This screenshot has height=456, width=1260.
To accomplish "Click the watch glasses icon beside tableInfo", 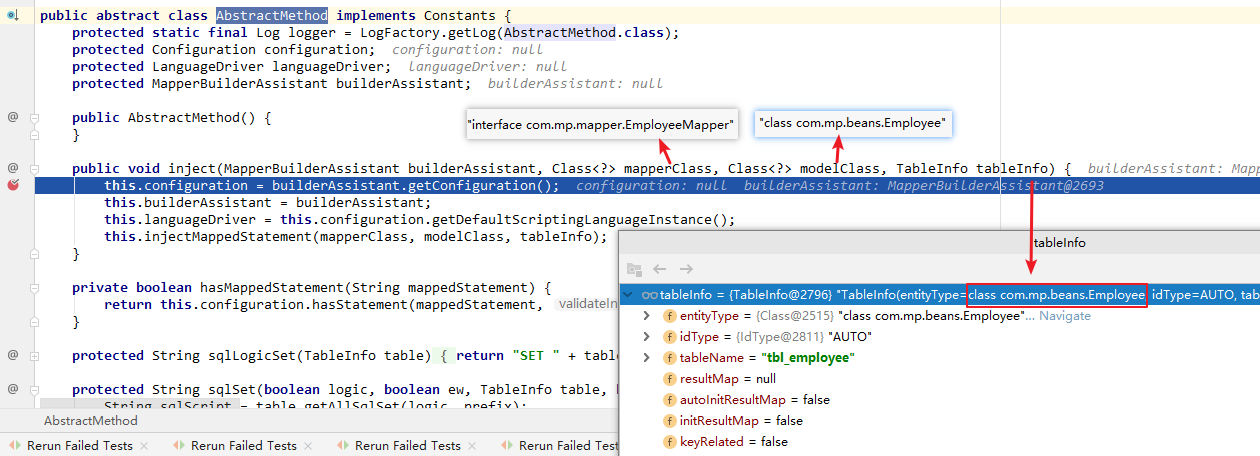I will tap(649, 295).
